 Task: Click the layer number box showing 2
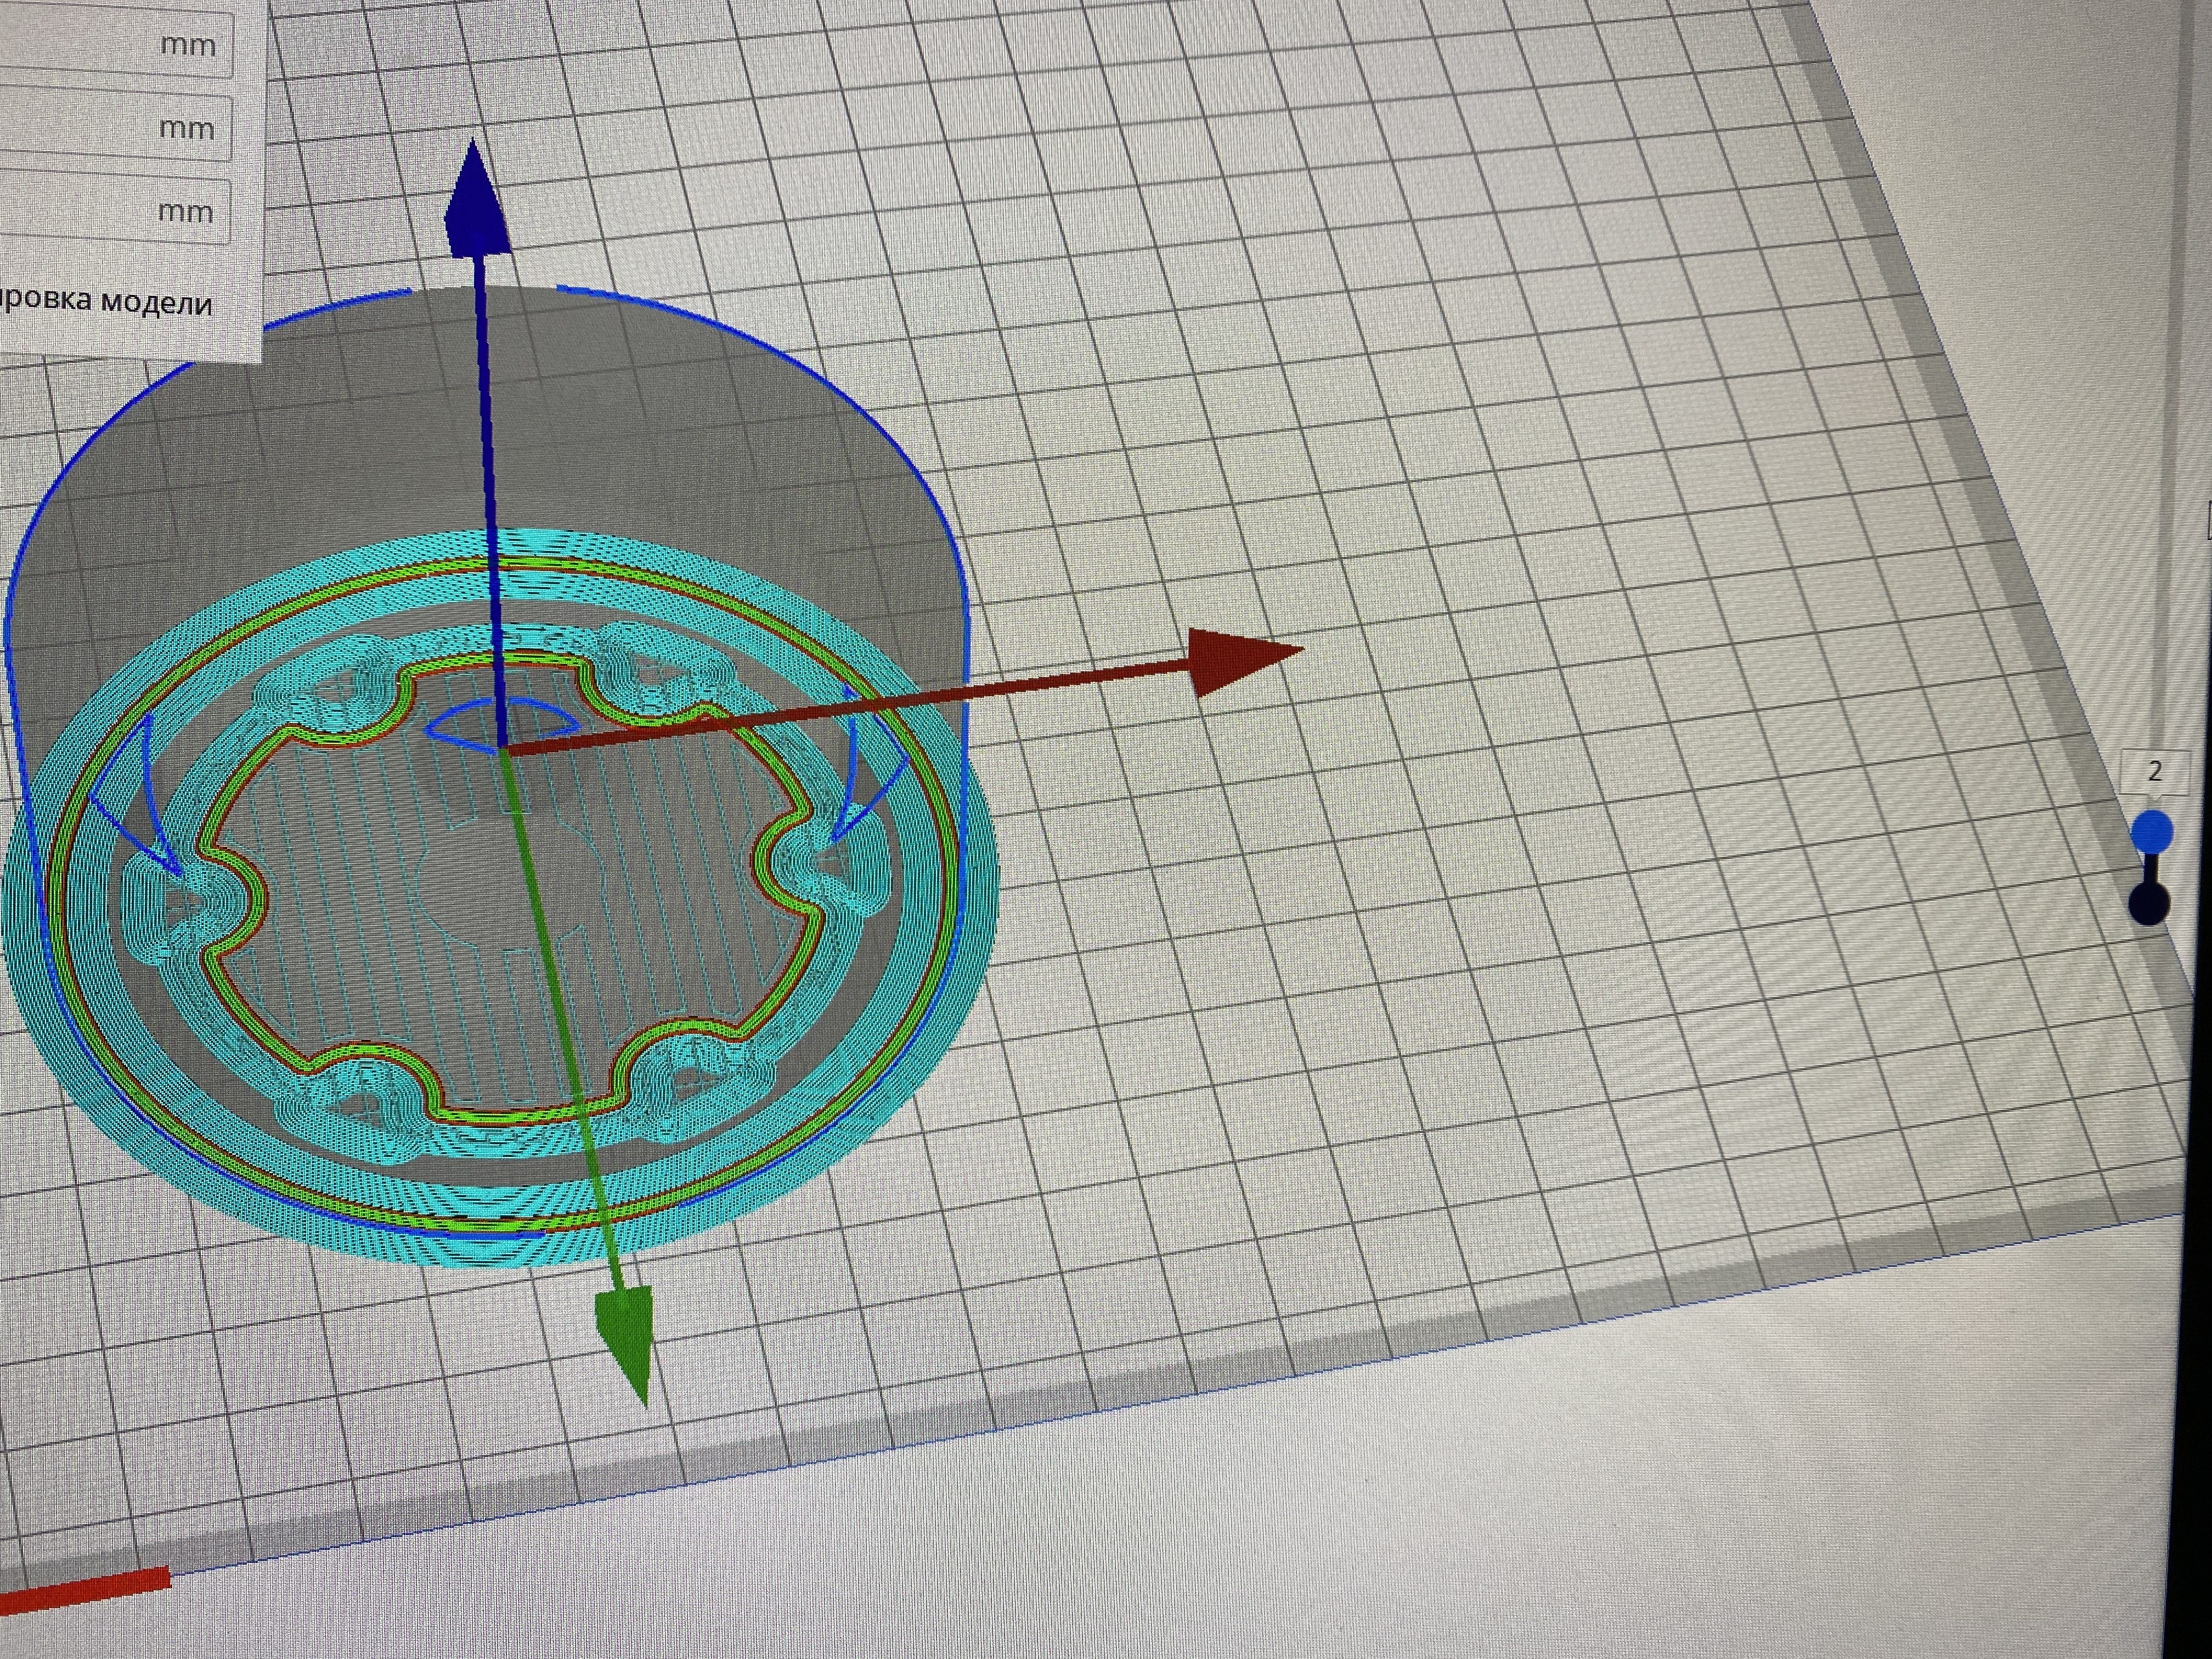point(2154,771)
